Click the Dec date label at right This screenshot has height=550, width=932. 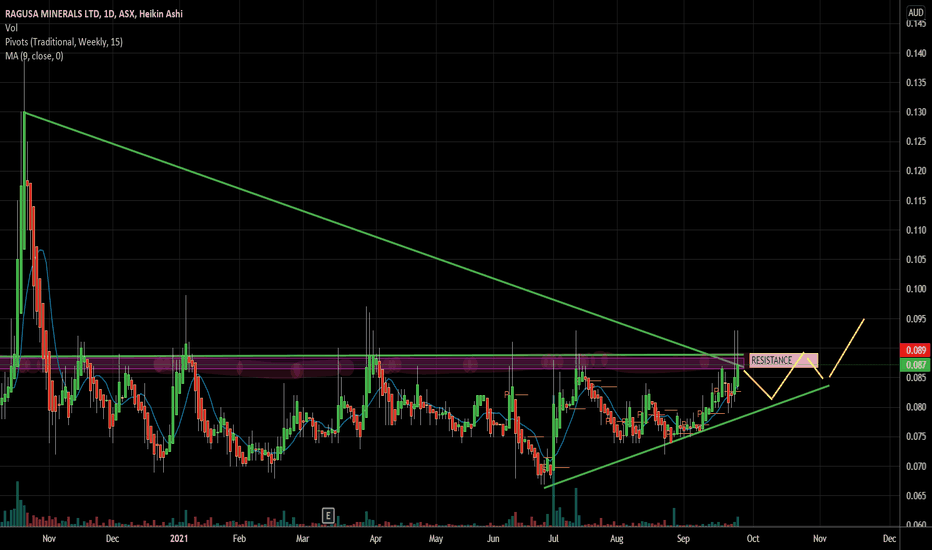[x=889, y=539]
